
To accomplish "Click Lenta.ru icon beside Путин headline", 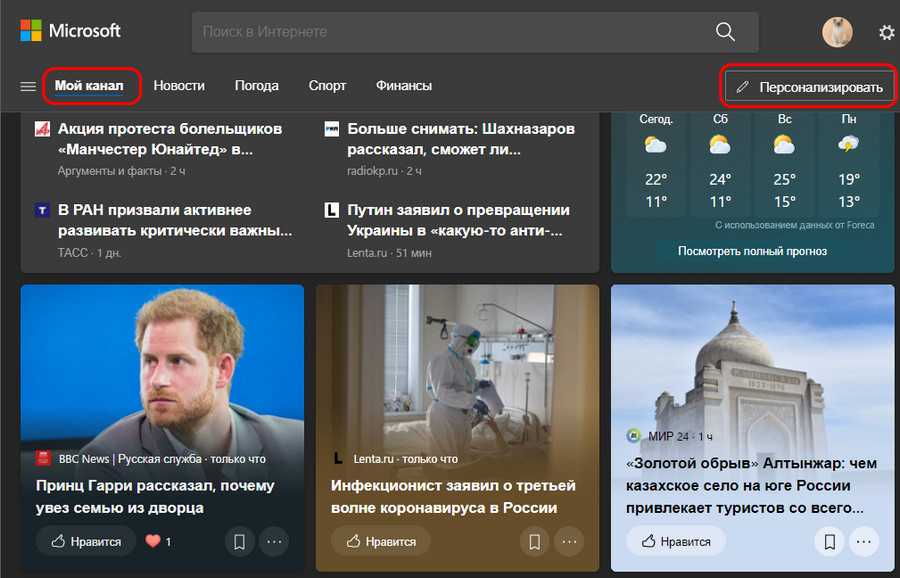I will 332,210.
